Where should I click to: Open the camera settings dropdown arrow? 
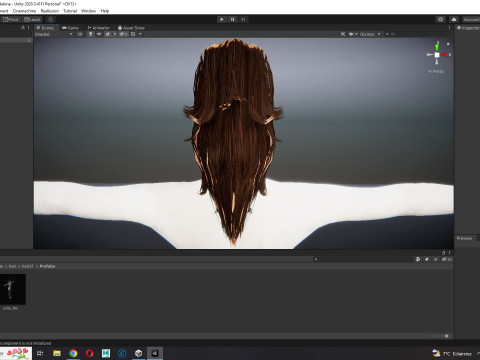[356, 34]
